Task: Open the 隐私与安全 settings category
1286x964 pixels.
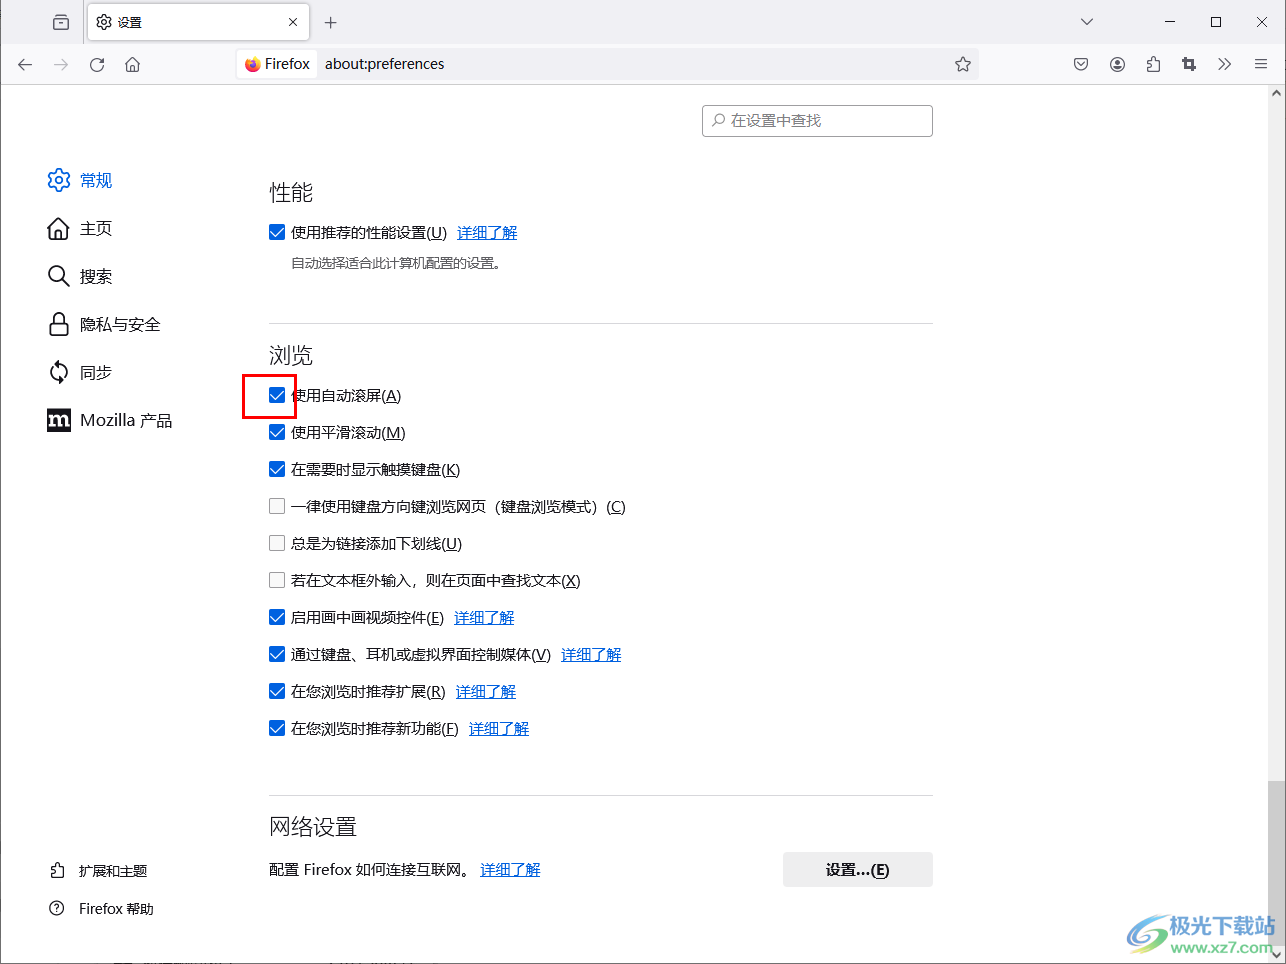Action: click(x=104, y=324)
